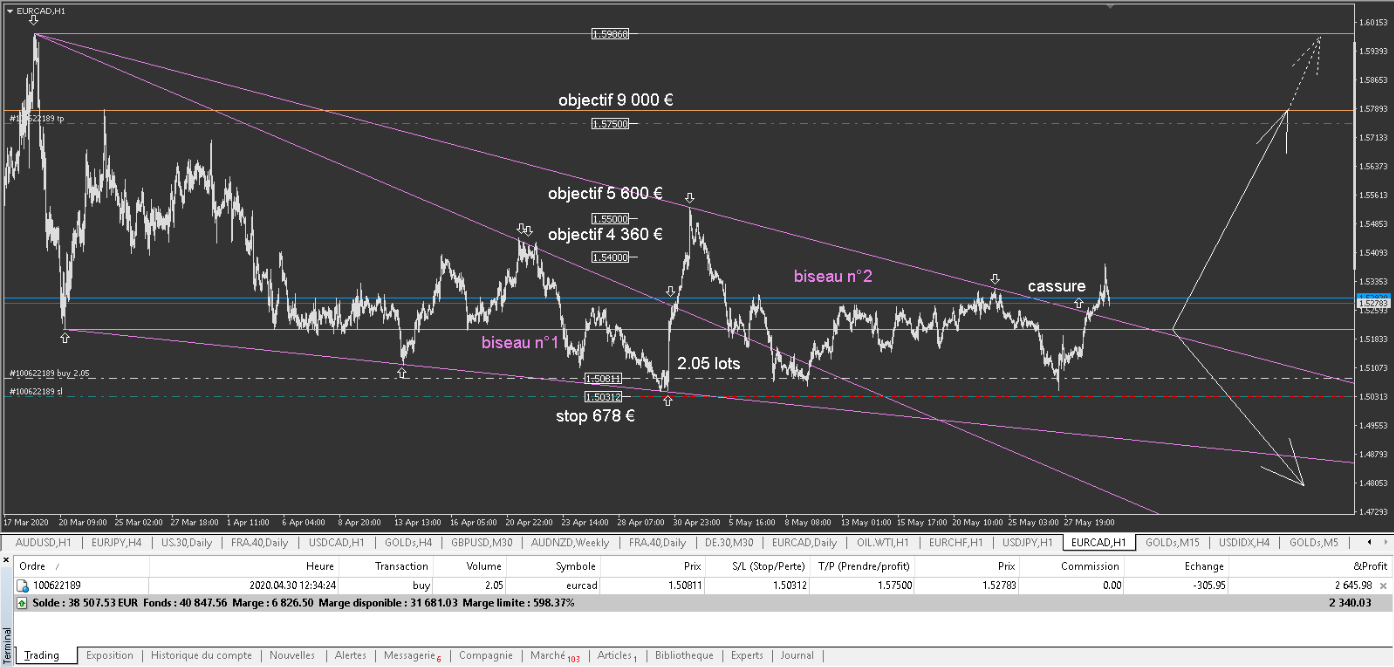
Task: Select the active EURCAD,H1 chart tab
Action: point(1099,542)
